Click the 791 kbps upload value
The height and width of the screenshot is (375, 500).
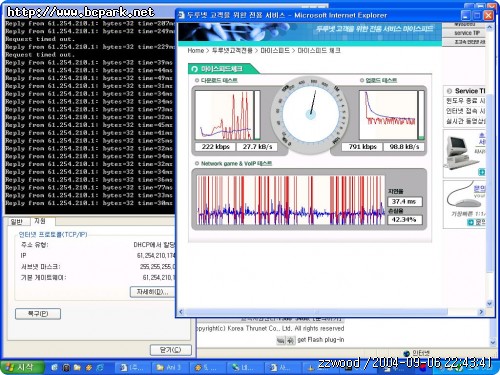click(x=362, y=147)
